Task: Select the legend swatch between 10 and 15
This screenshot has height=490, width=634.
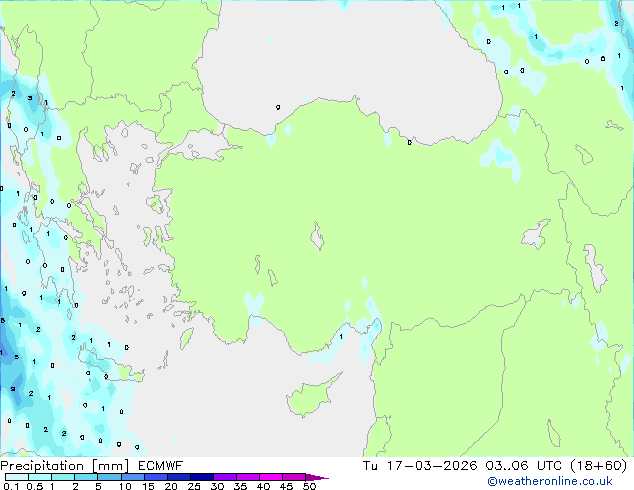Action: (133, 477)
